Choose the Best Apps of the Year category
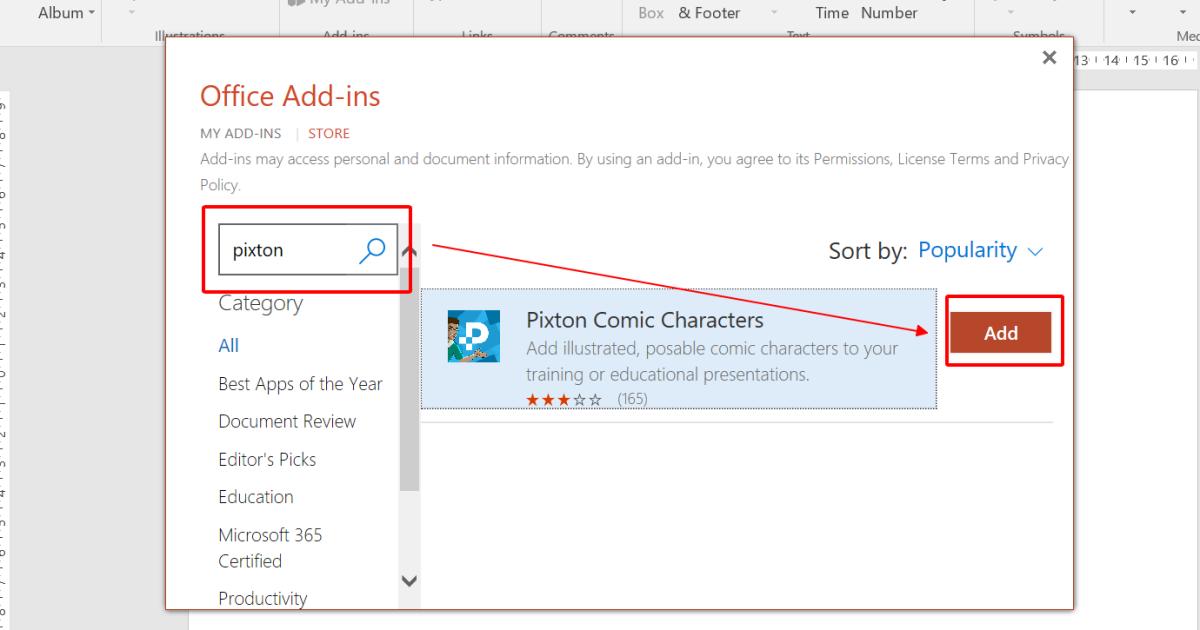 click(x=299, y=384)
